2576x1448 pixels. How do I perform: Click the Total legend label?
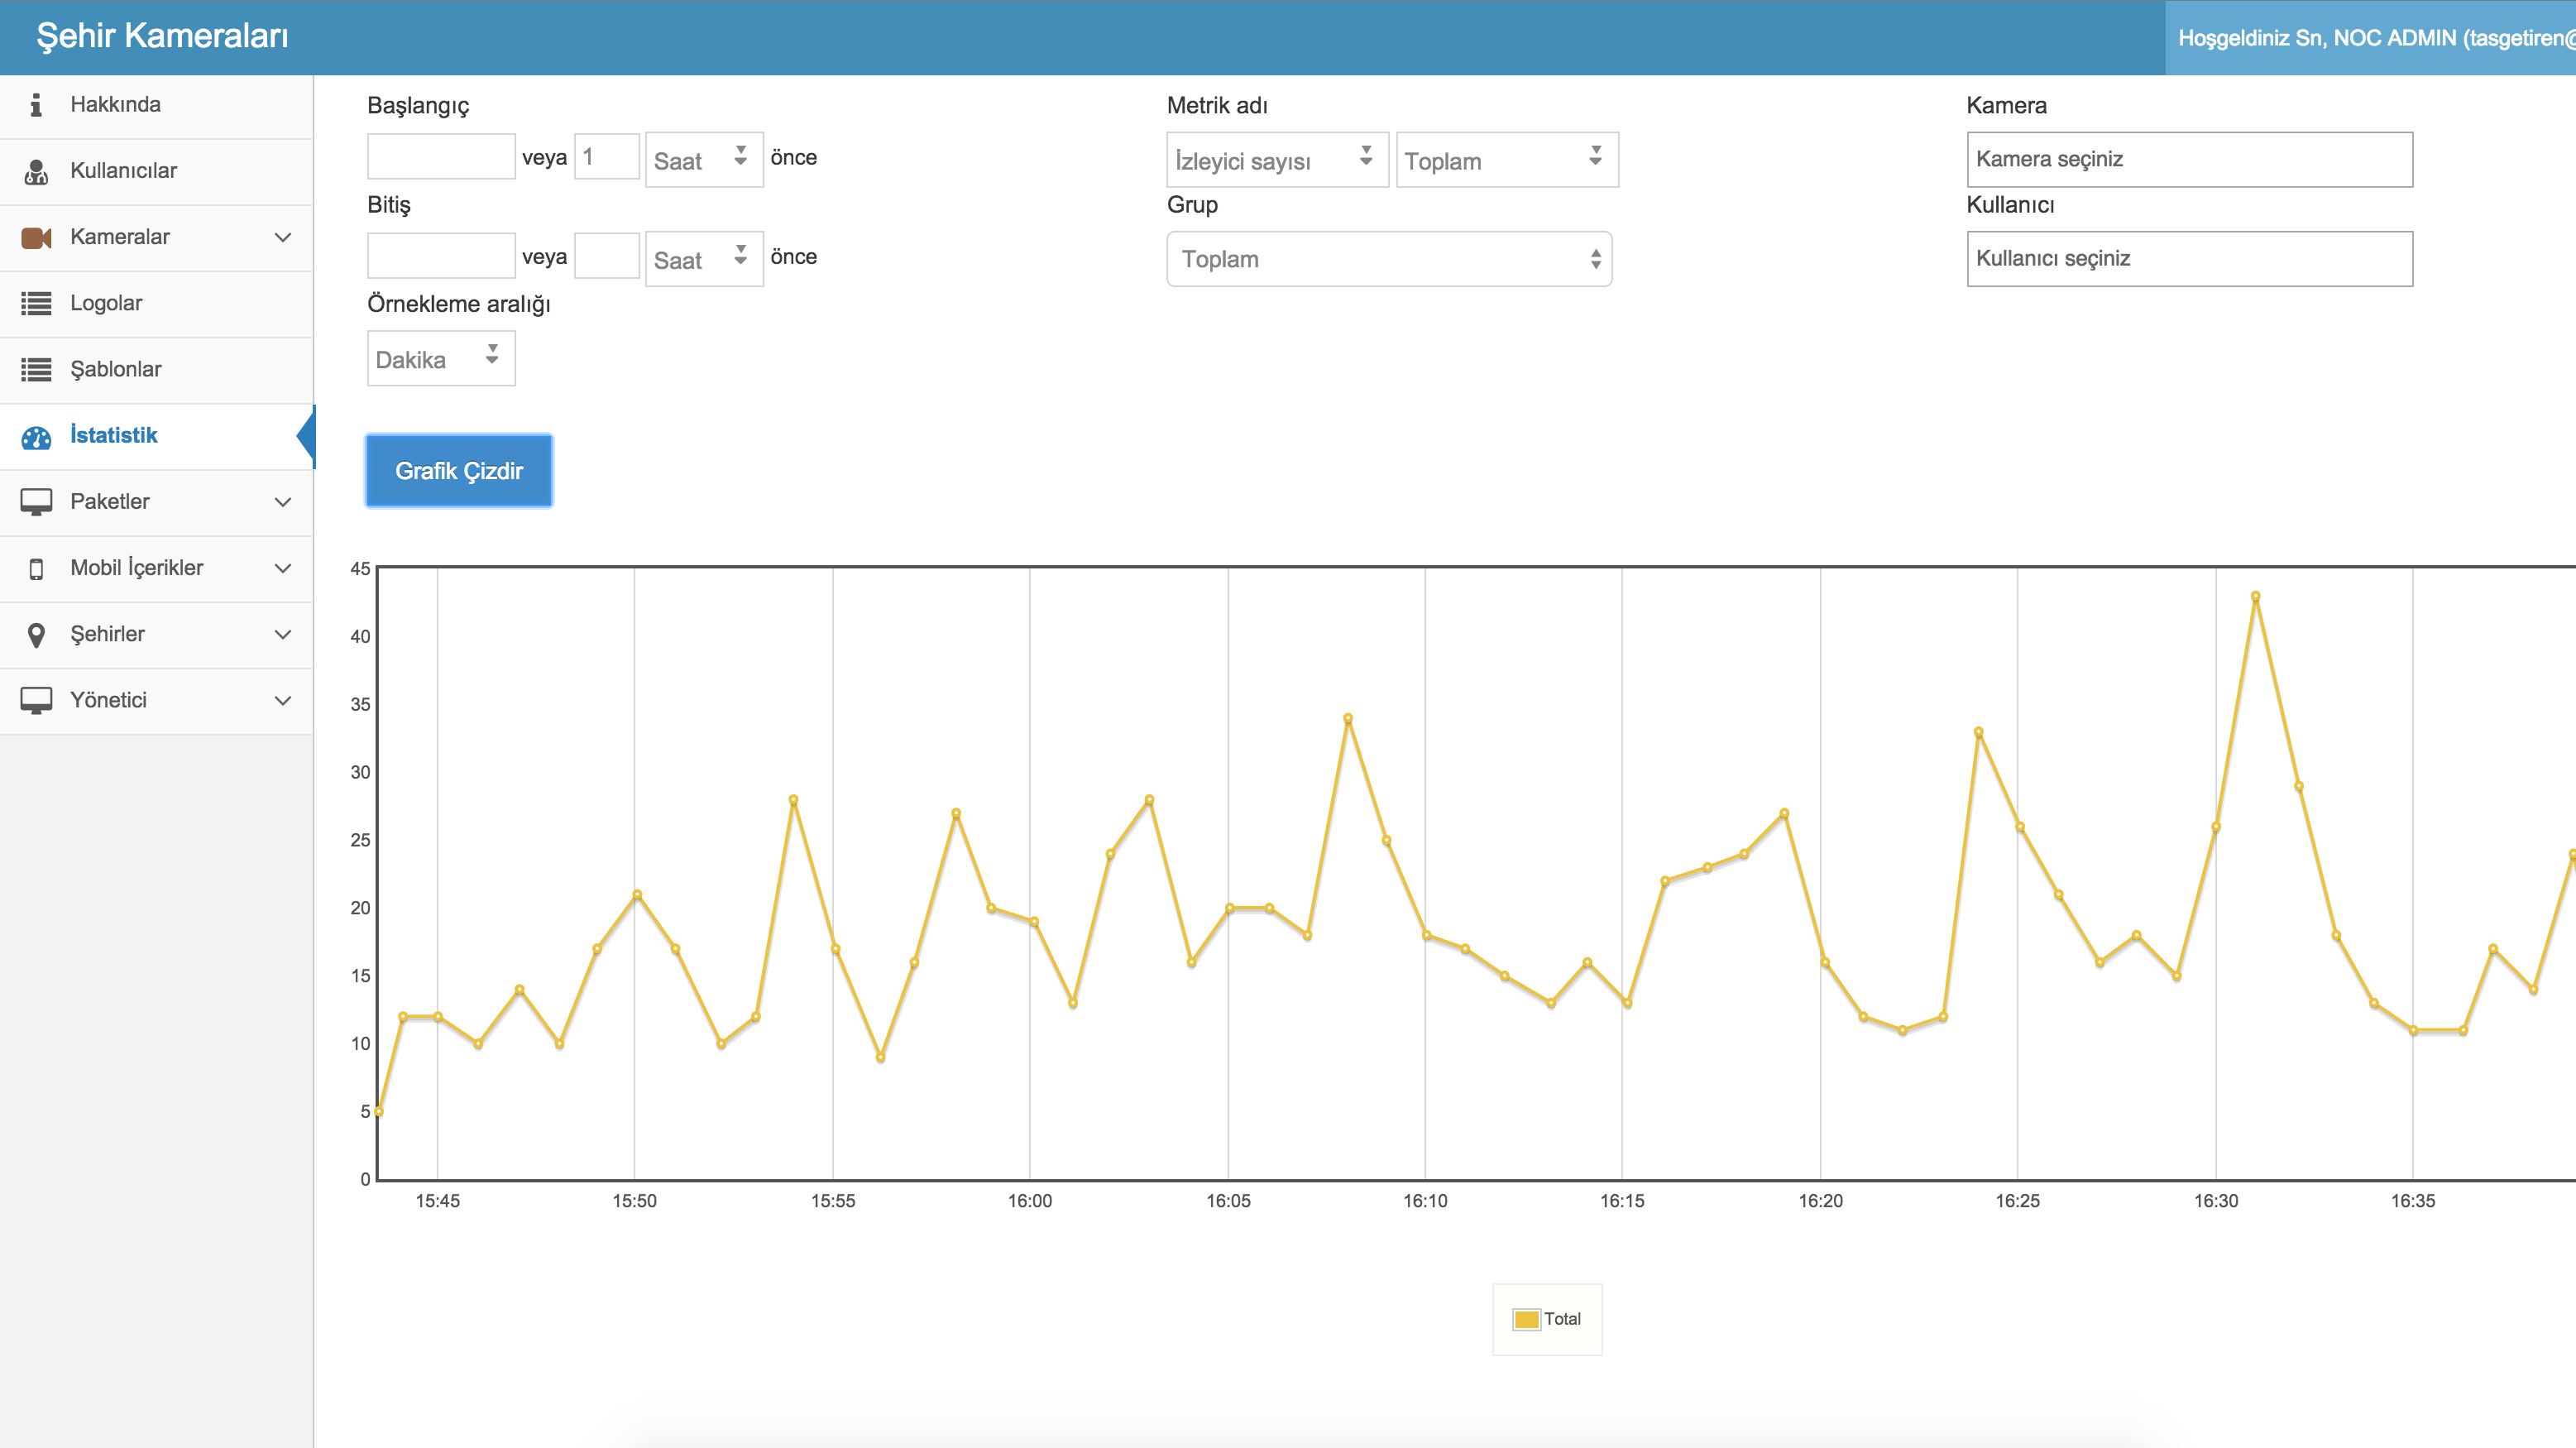click(1562, 1320)
